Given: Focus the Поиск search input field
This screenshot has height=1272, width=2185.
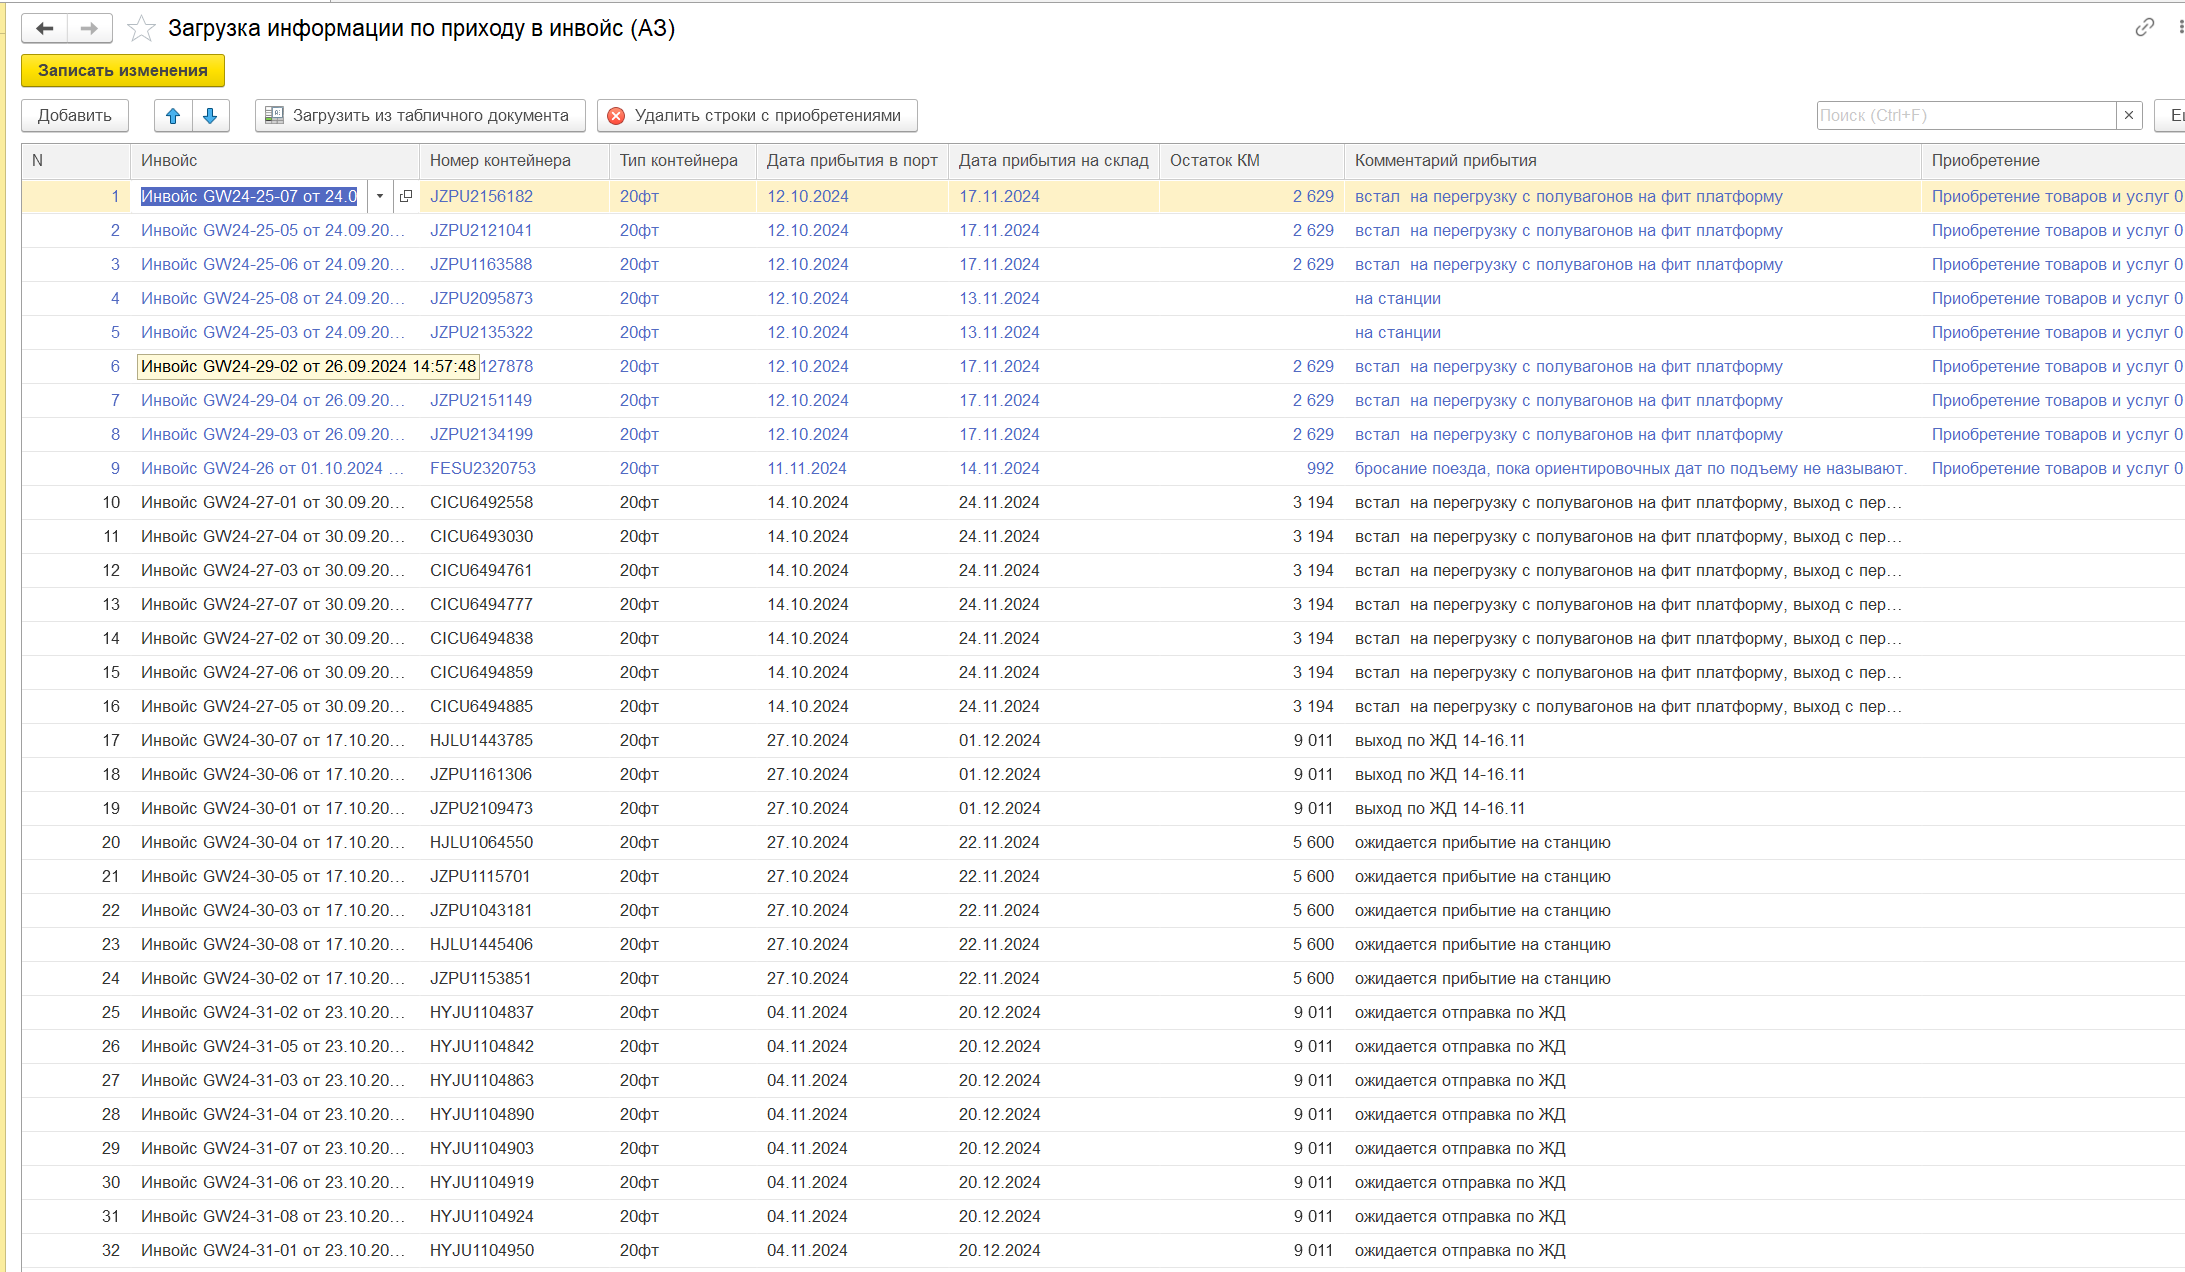Looking at the screenshot, I should point(1965,116).
